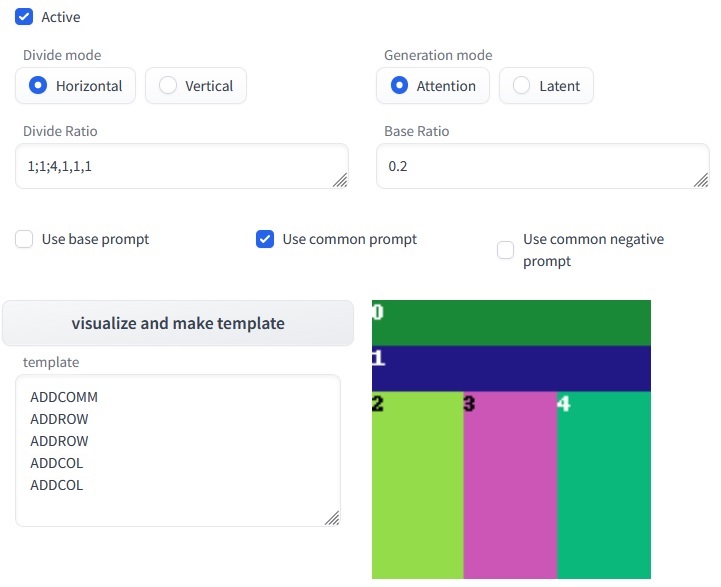Screen dimensions: 721x587
Task: Click the template box resize handle
Action: (332, 518)
